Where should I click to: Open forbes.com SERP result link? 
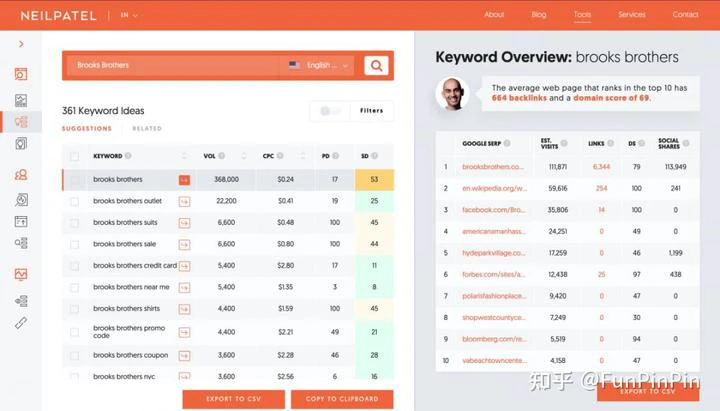[x=493, y=275]
